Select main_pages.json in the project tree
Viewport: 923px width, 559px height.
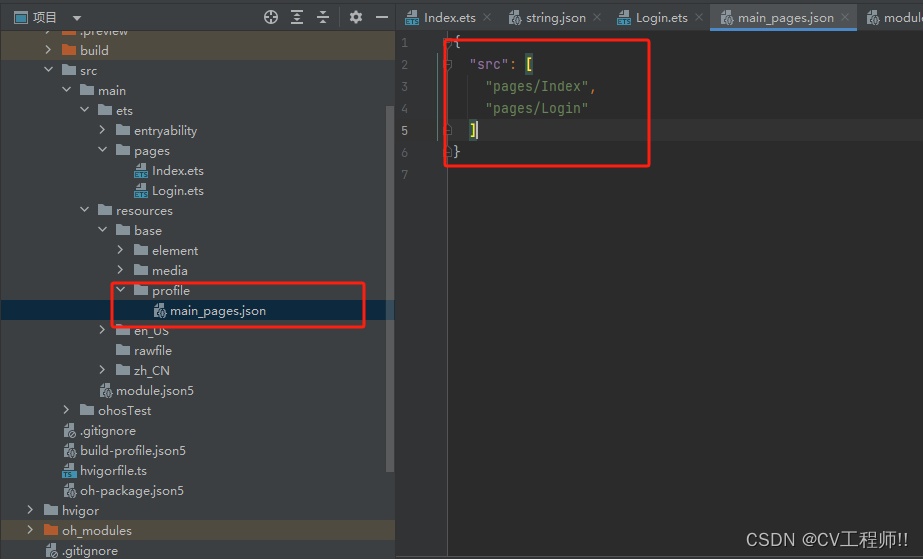(218, 311)
